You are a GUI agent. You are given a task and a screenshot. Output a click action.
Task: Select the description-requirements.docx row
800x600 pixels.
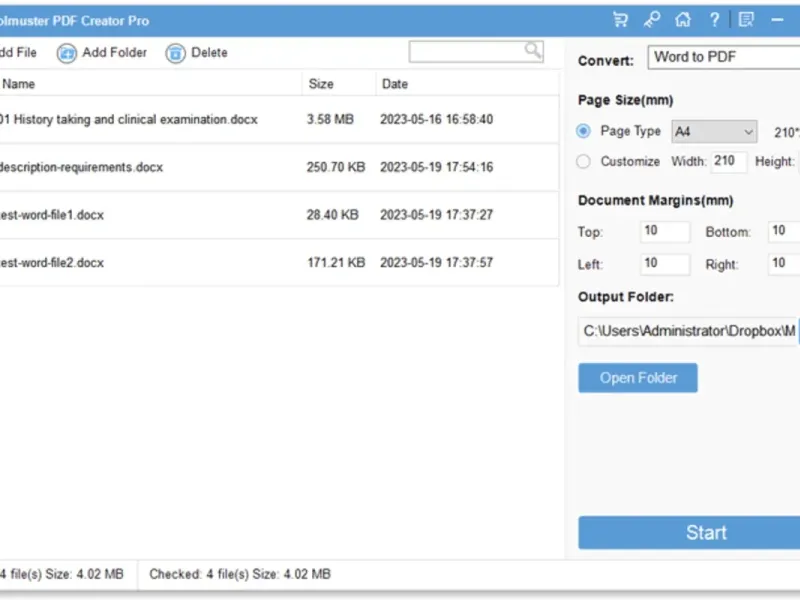click(279, 167)
